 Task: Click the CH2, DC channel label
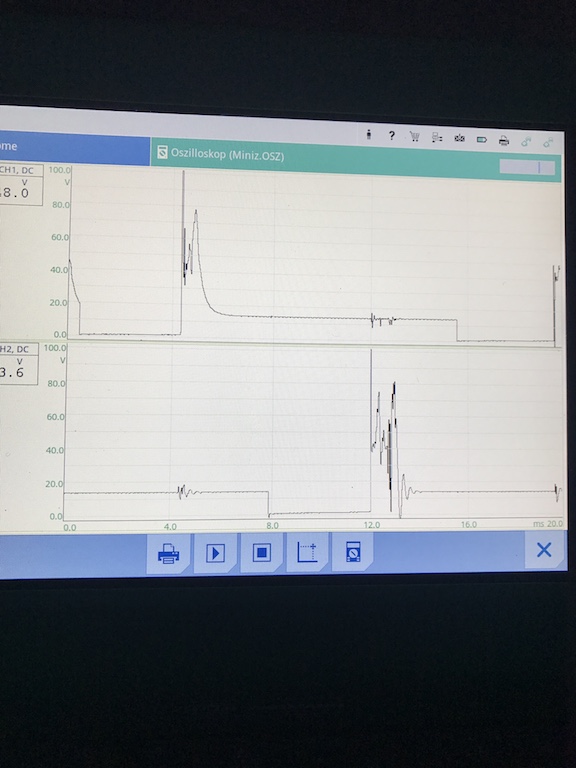[x=16, y=349]
